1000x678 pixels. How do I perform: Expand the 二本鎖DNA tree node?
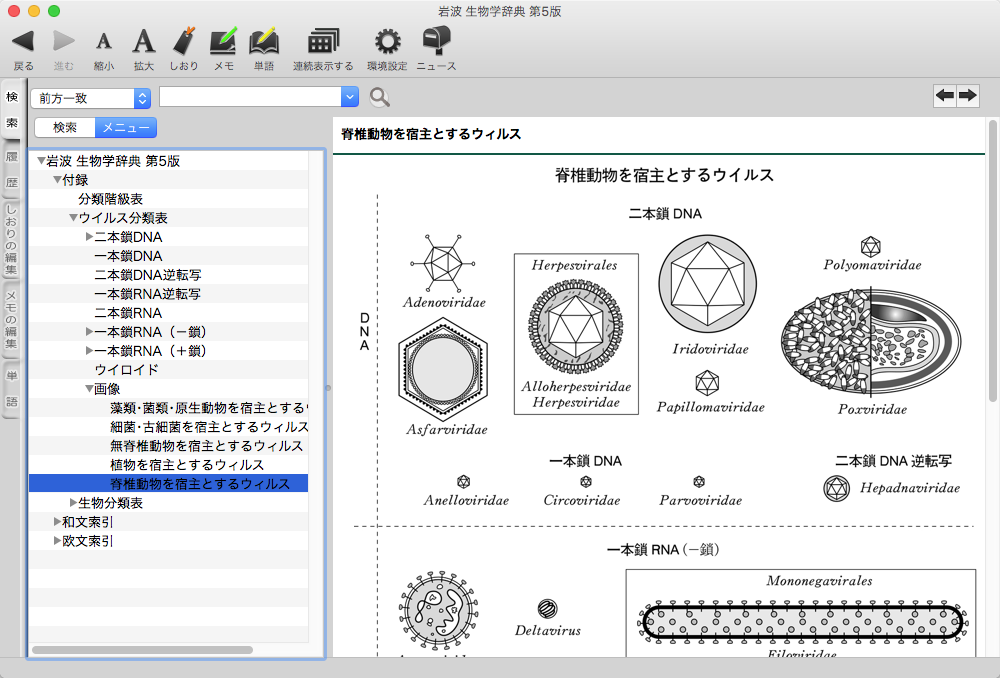pos(89,237)
